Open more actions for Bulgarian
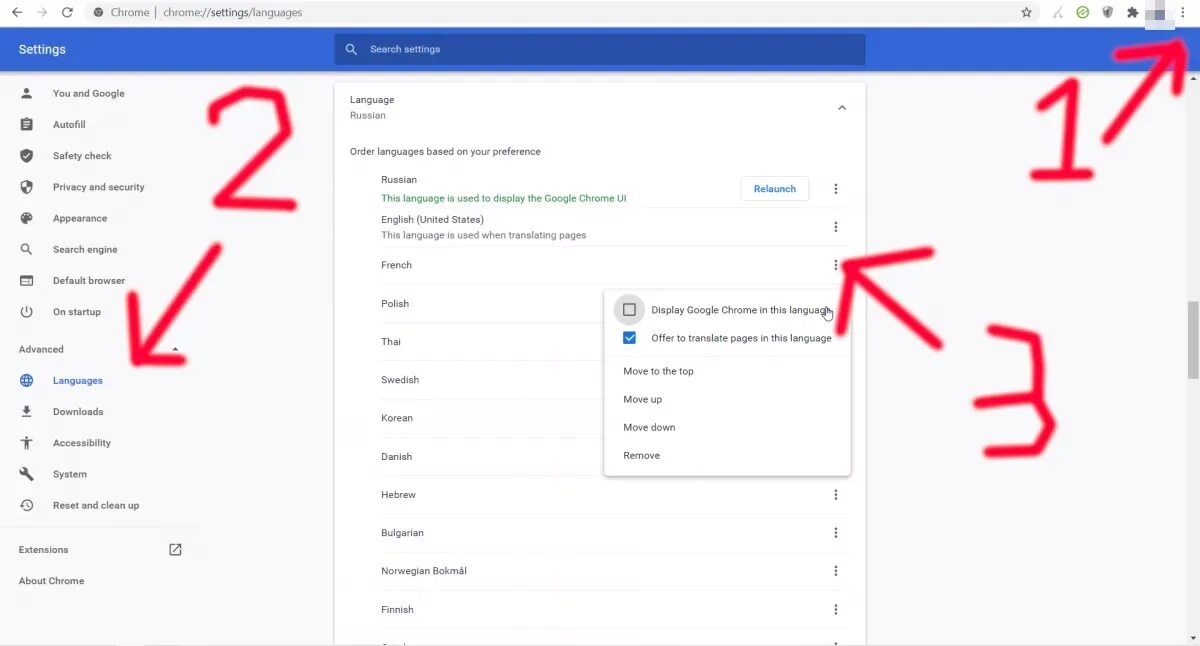Screen dimensions: 1200x646 click(836, 532)
